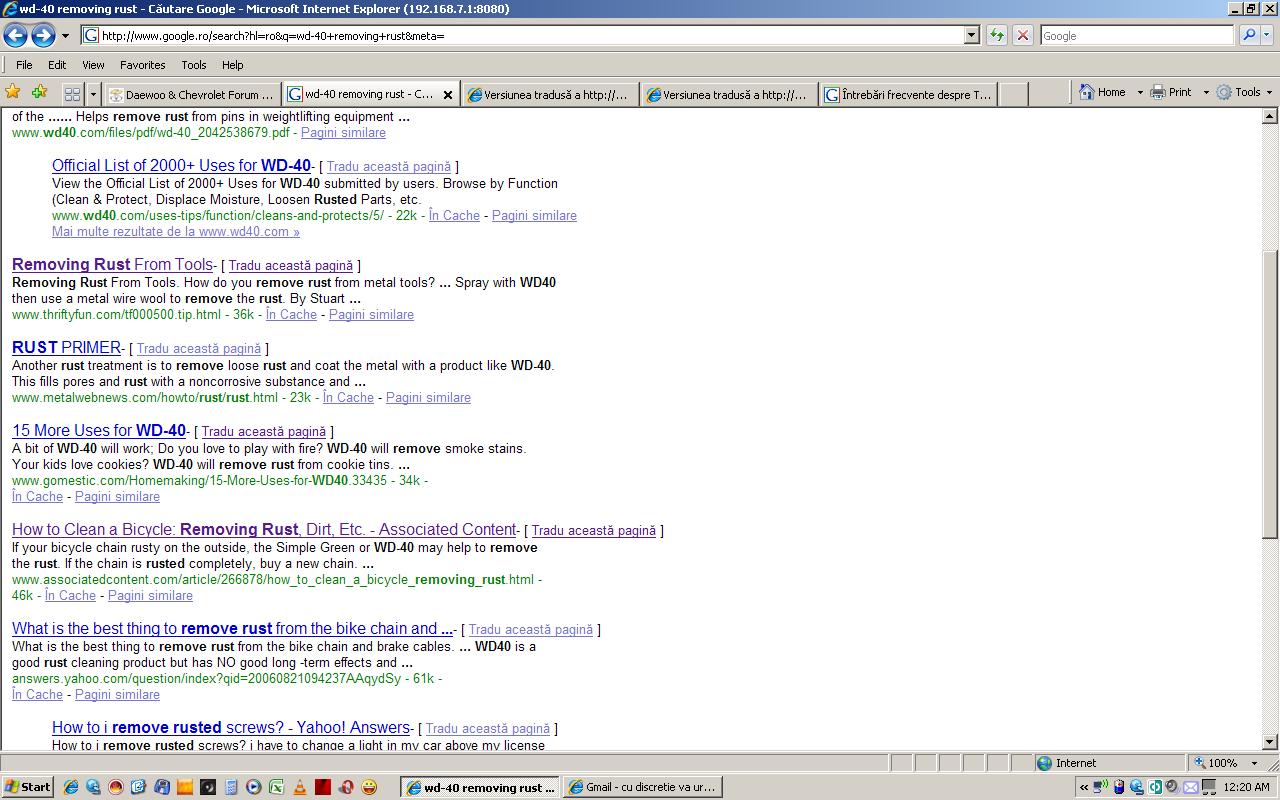Click Add to Favorites star-plus icon

[x=39, y=92]
